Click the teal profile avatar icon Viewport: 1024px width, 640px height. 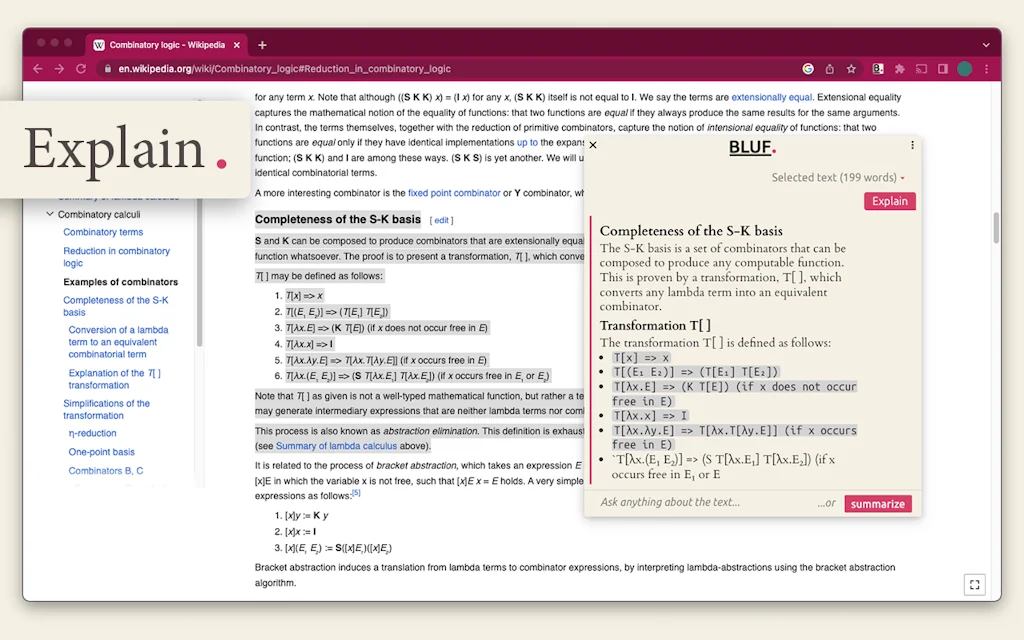pyautogui.click(x=964, y=69)
